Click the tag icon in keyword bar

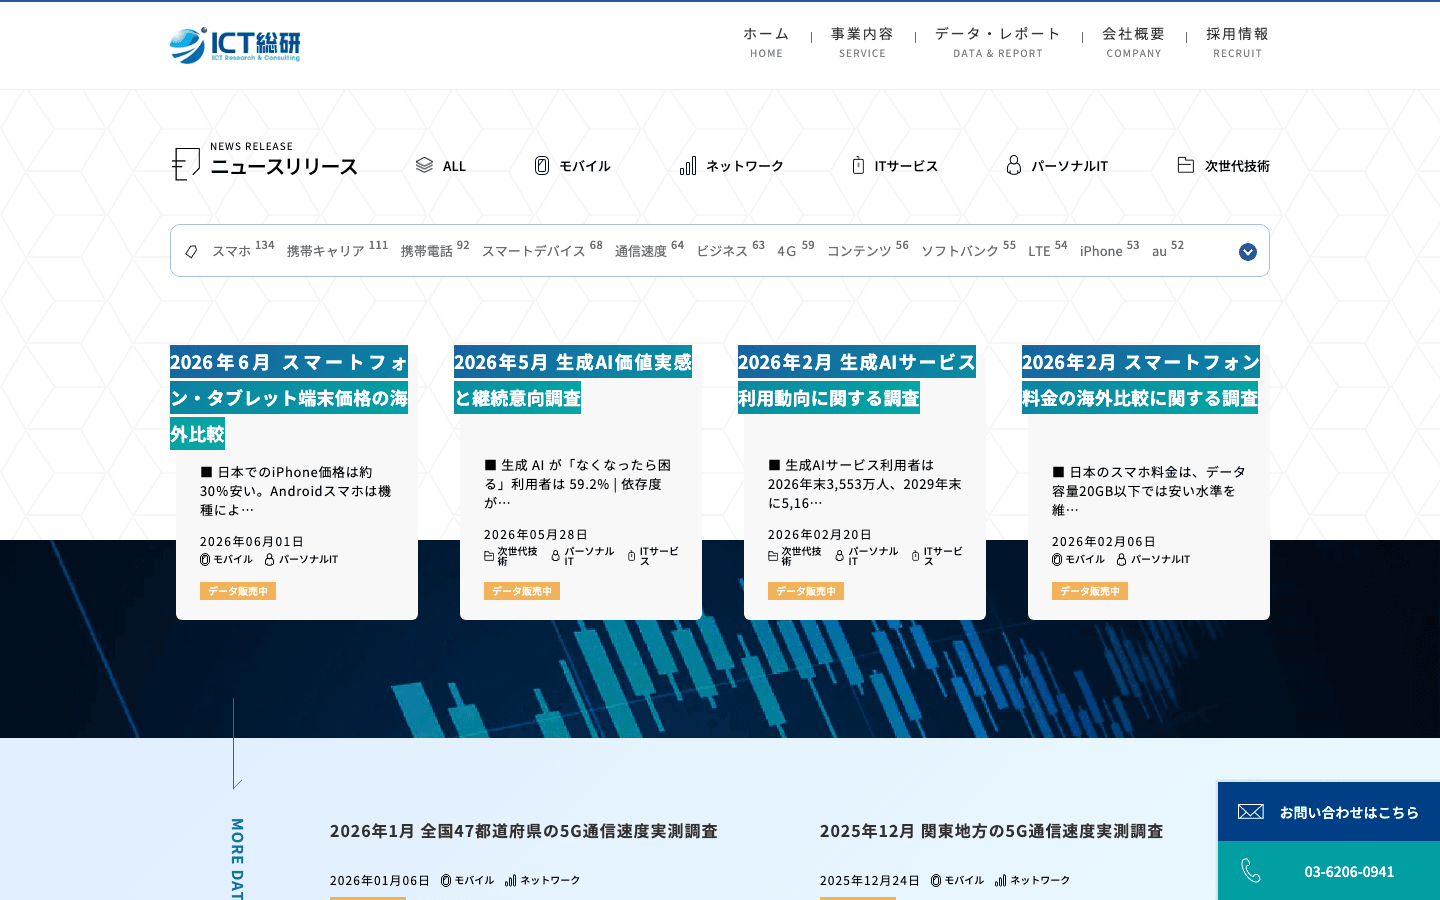pyautogui.click(x=191, y=251)
